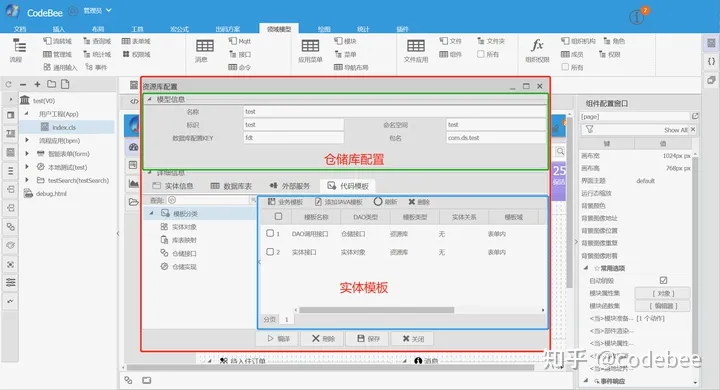720x390 pixels.
Task: Click the curly braces icon in the right sidebar
Action: tap(711, 62)
